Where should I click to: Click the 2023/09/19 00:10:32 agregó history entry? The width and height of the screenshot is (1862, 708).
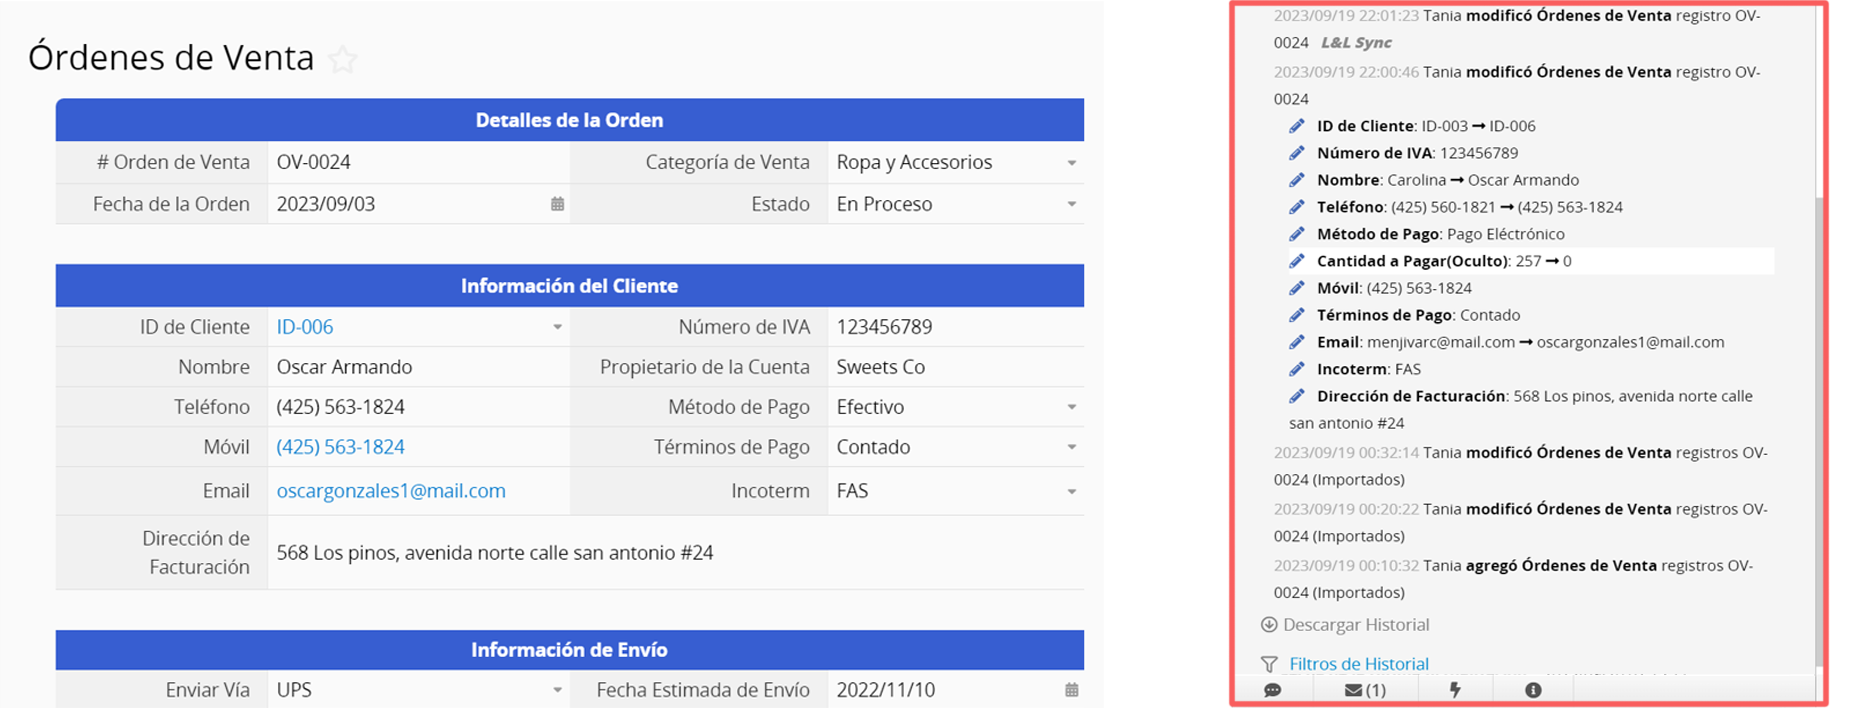point(1514,579)
